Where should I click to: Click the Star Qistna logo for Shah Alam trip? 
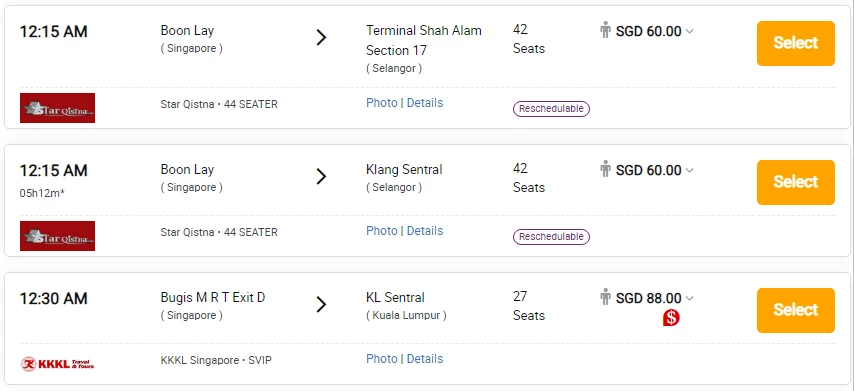click(57, 108)
